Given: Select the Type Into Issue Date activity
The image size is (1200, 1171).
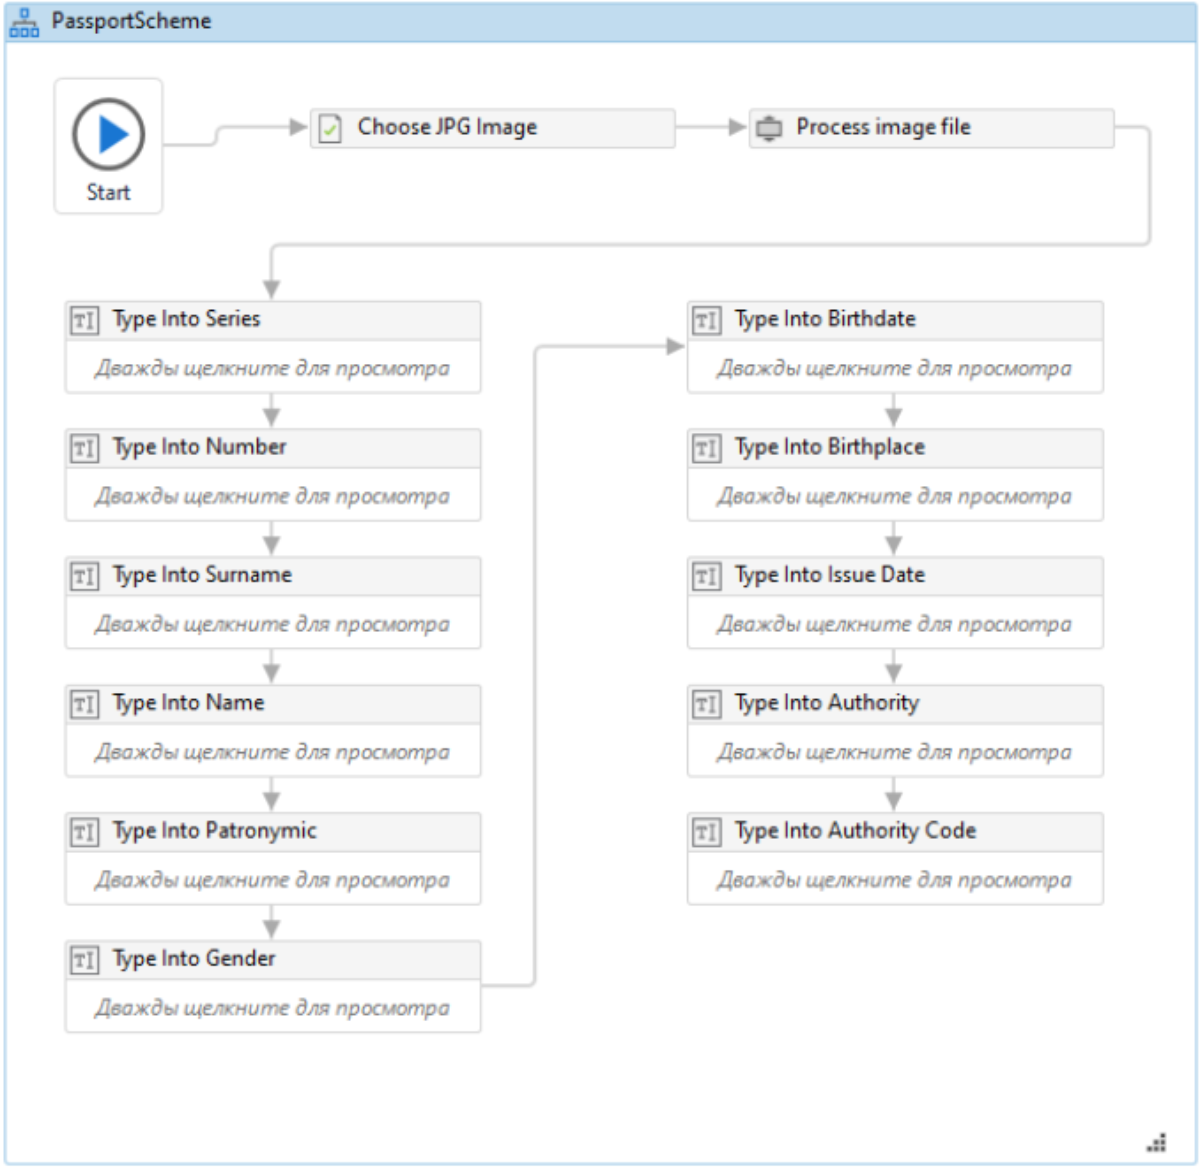Looking at the screenshot, I should click(x=829, y=575).
